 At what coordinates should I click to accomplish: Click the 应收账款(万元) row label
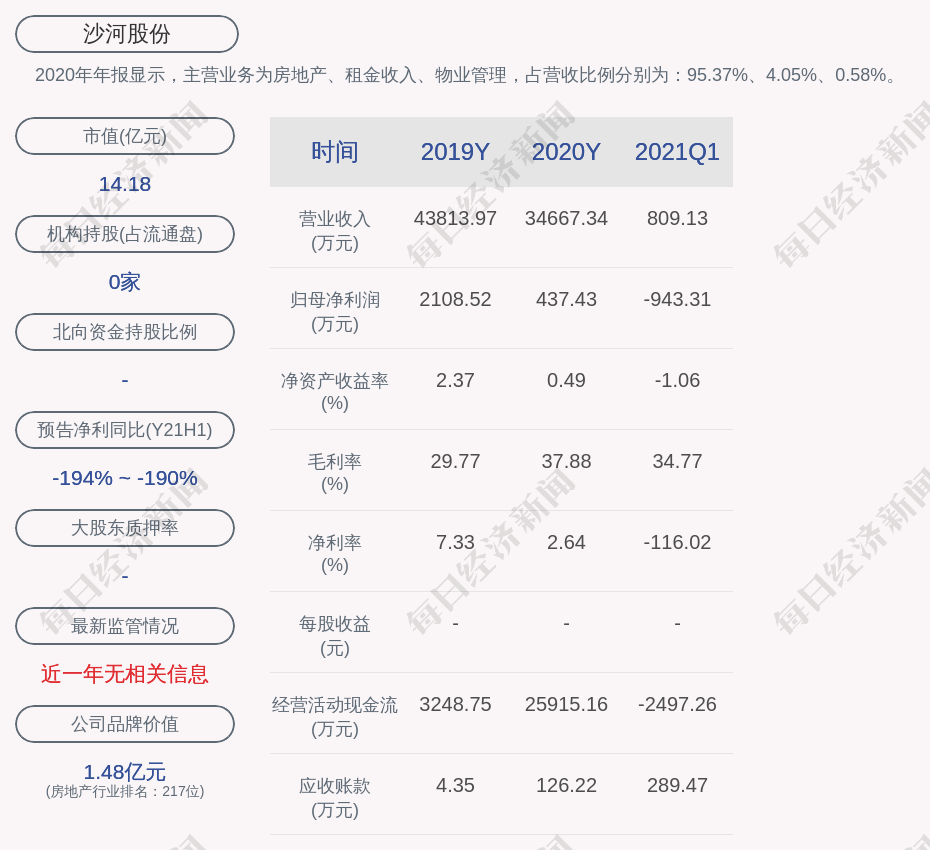(335, 798)
